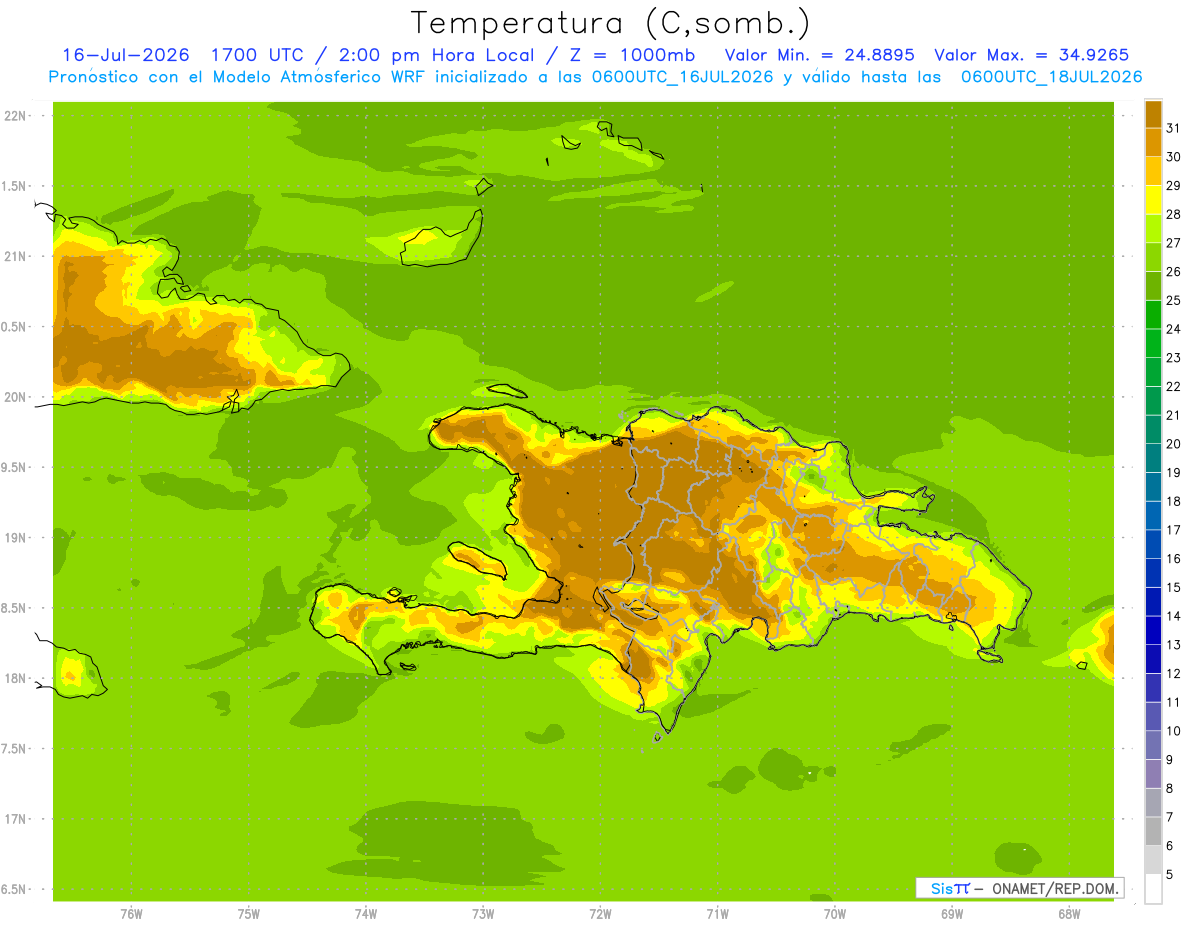Click the colorbar label "31"
The width and height of the screenshot is (1200, 927).
[x=1174, y=128]
